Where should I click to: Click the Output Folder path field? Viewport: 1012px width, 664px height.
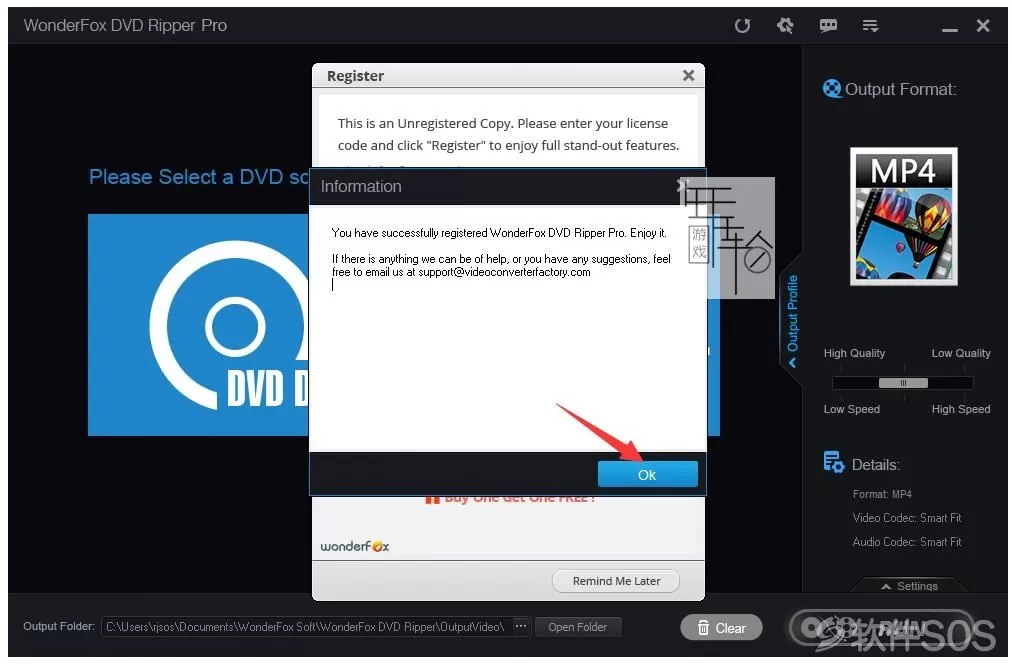(306, 627)
